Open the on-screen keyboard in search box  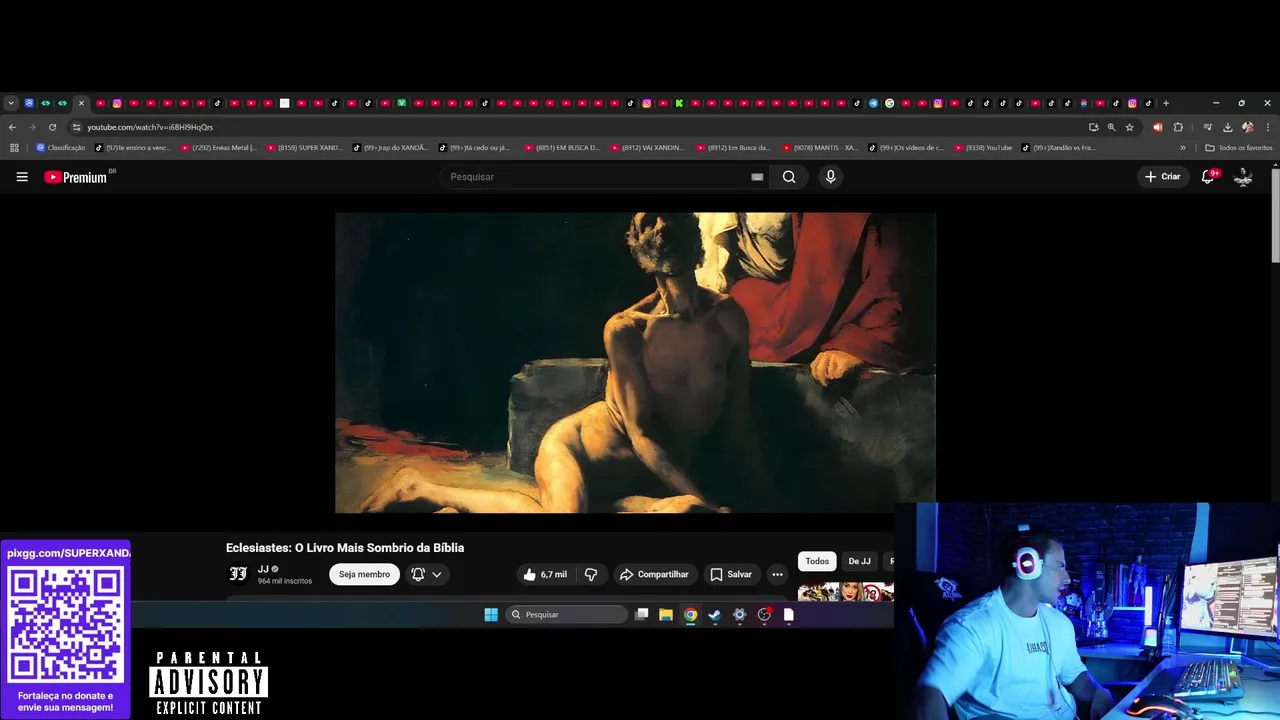coord(757,177)
